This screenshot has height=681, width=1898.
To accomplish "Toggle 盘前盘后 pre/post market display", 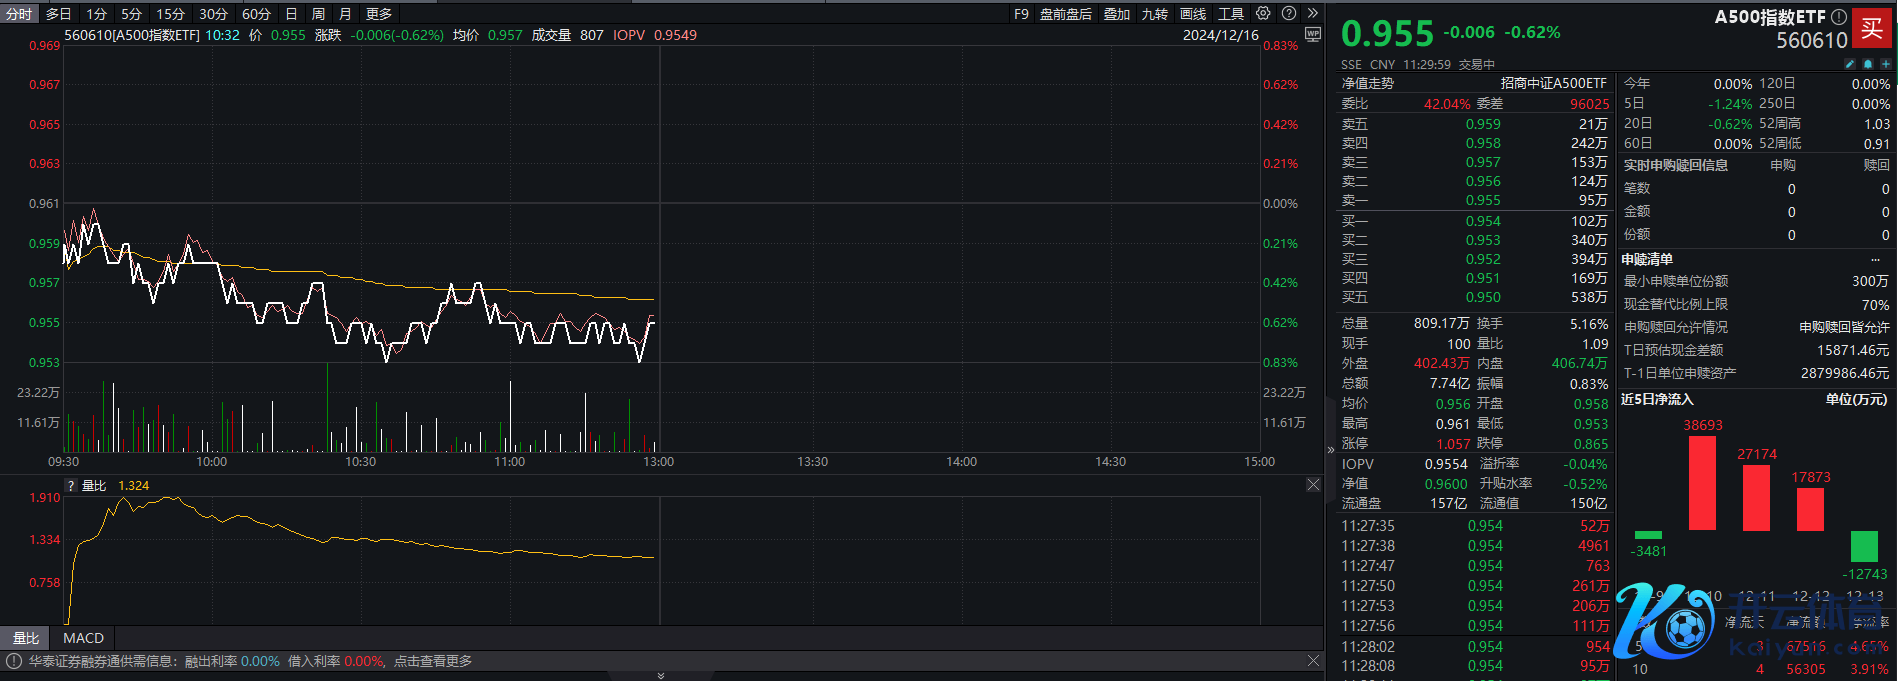I will [1066, 14].
